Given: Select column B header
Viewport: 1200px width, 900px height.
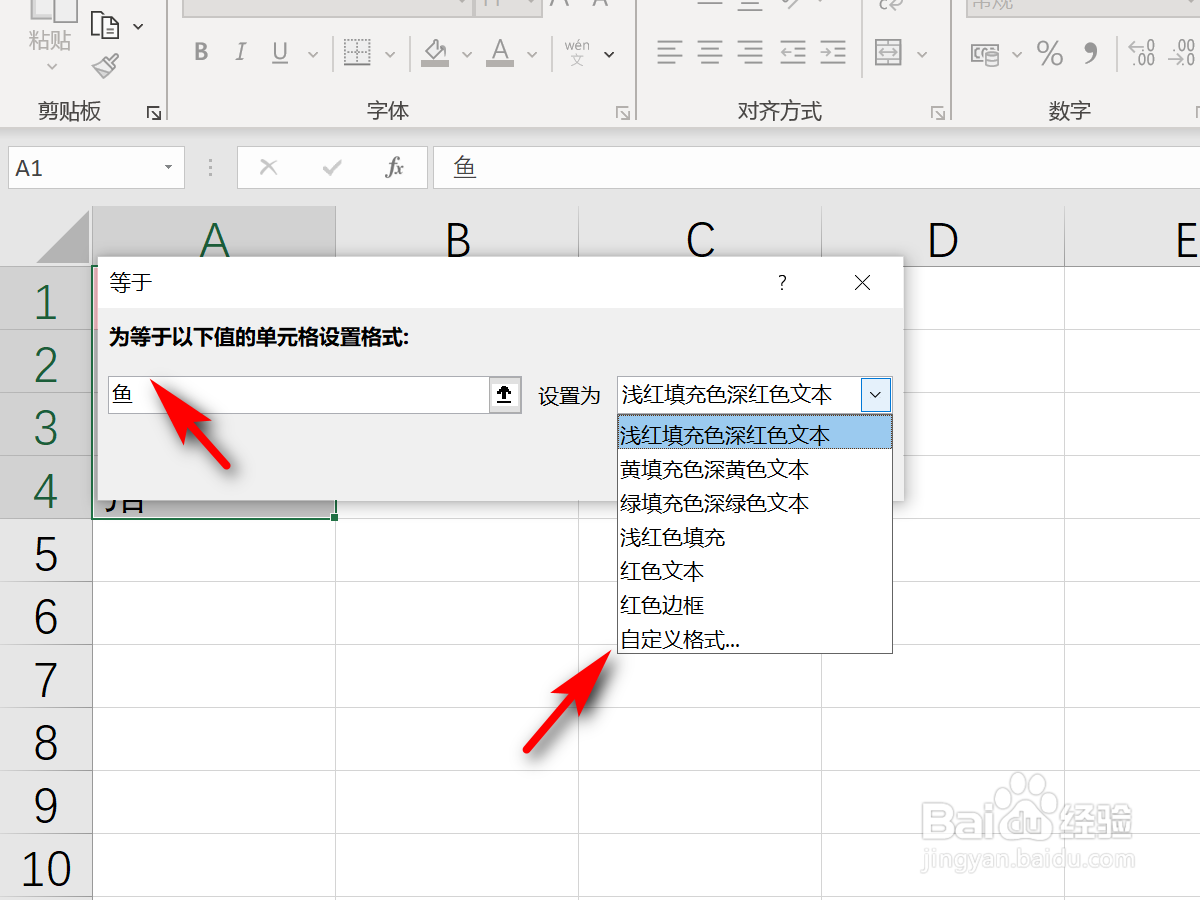Looking at the screenshot, I should [x=457, y=237].
